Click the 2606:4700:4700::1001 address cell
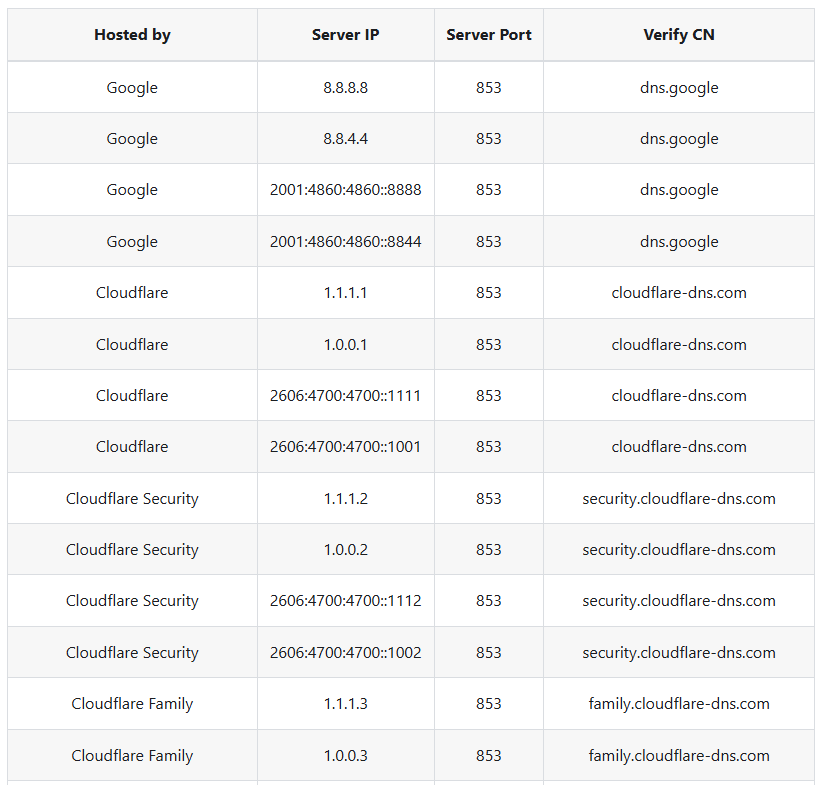The width and height of the screenshot is (824, 785). [x=345, y=447]
